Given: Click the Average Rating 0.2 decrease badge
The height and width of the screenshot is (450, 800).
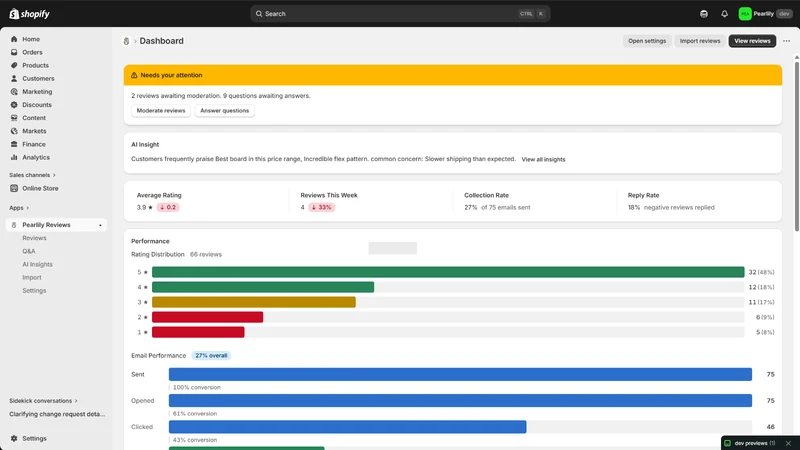Looking at the screenshot, I should (x=168, y=208).
